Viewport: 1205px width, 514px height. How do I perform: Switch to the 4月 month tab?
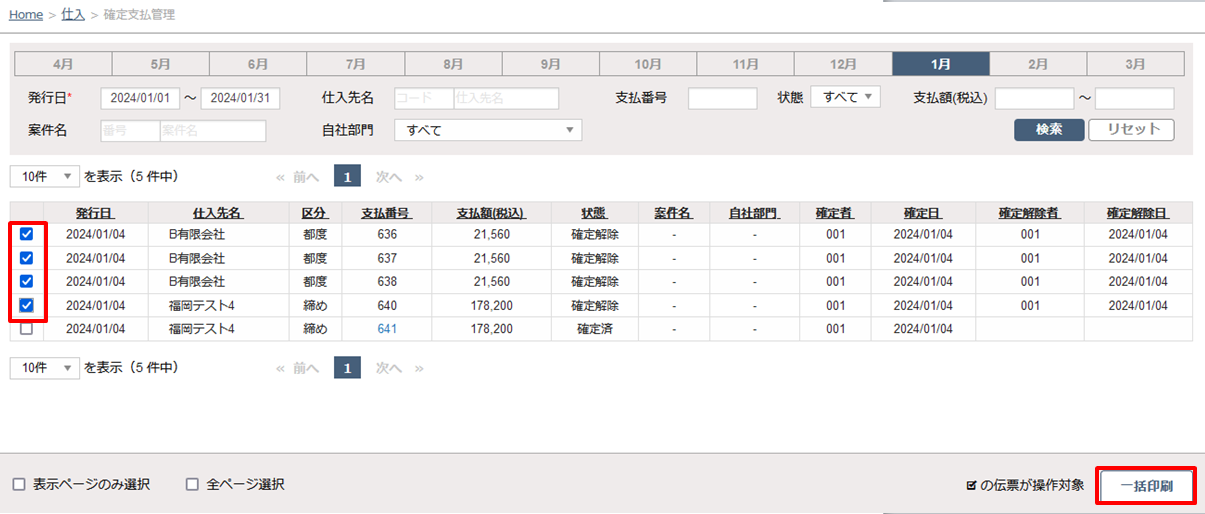(x=63, y=64)
